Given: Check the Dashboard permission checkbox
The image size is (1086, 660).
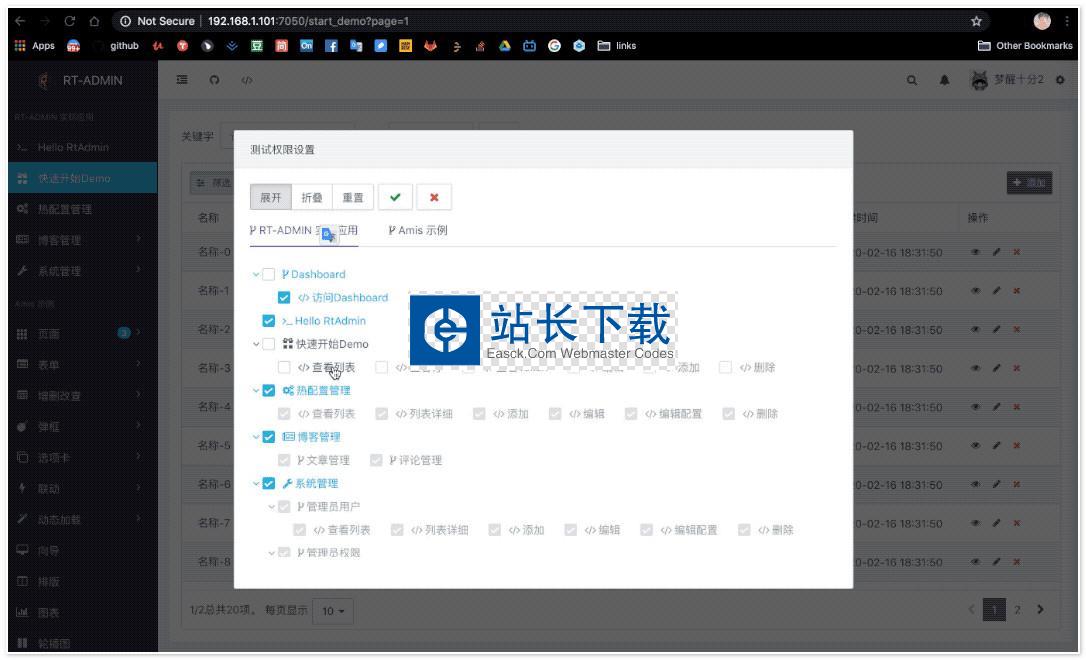Looking at the screenshot, I should (268, 274).
